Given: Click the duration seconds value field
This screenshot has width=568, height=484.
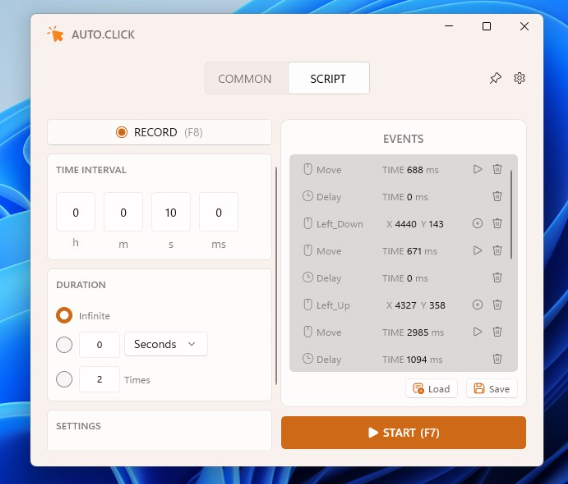Looking at the screenshot, I should tap(99, 345).
